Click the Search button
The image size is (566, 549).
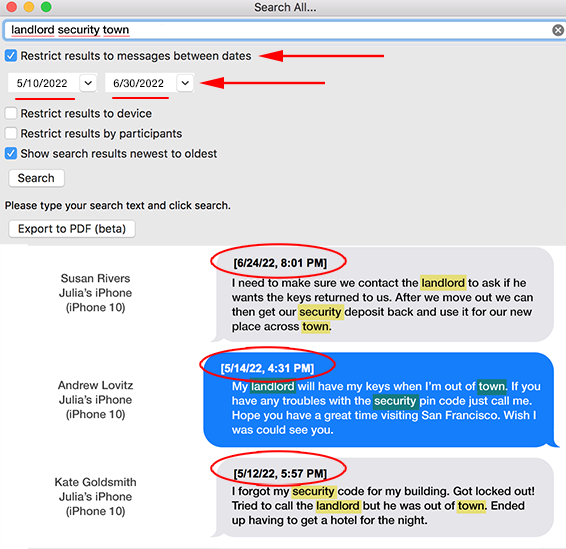pos(36,178)
